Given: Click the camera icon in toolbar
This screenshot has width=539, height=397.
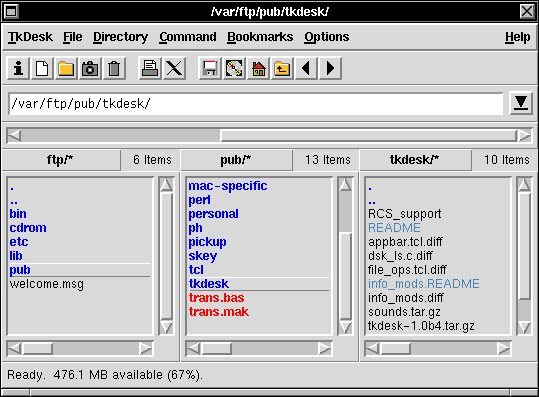Looking at the screenshot, I should (x=90, y=68).
